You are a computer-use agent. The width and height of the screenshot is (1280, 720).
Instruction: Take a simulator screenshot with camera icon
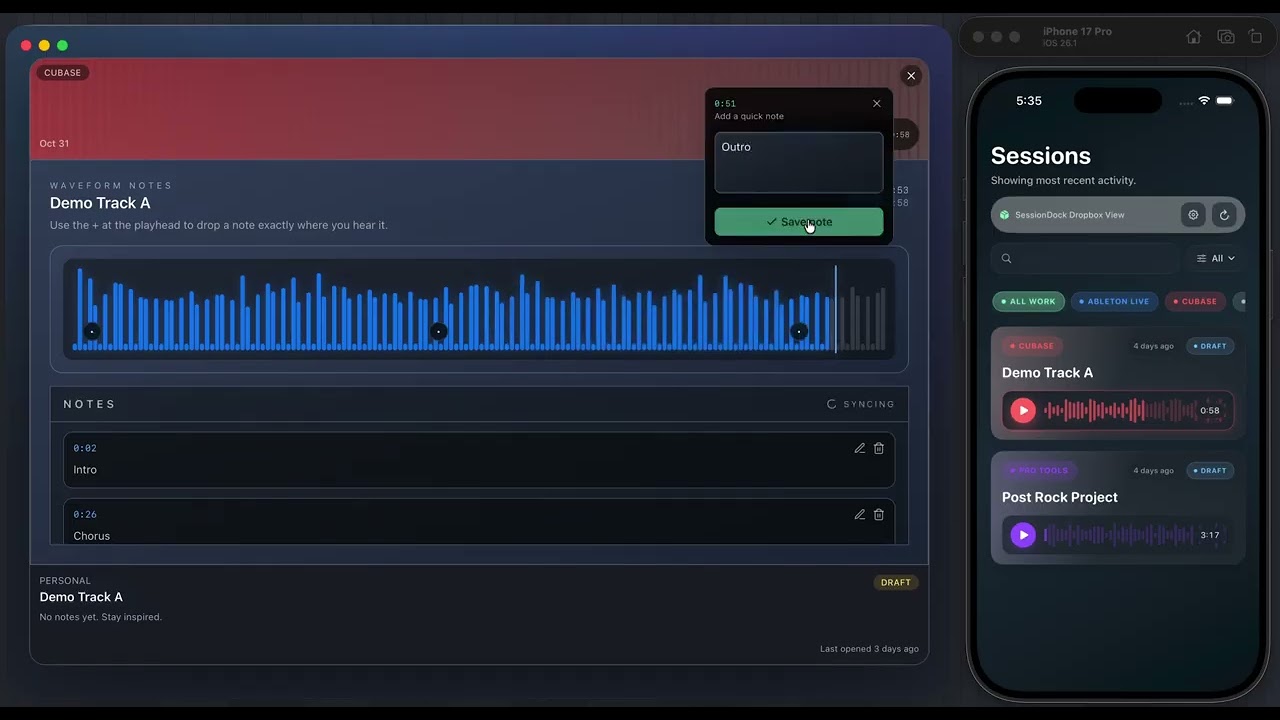click(1225, 37)
